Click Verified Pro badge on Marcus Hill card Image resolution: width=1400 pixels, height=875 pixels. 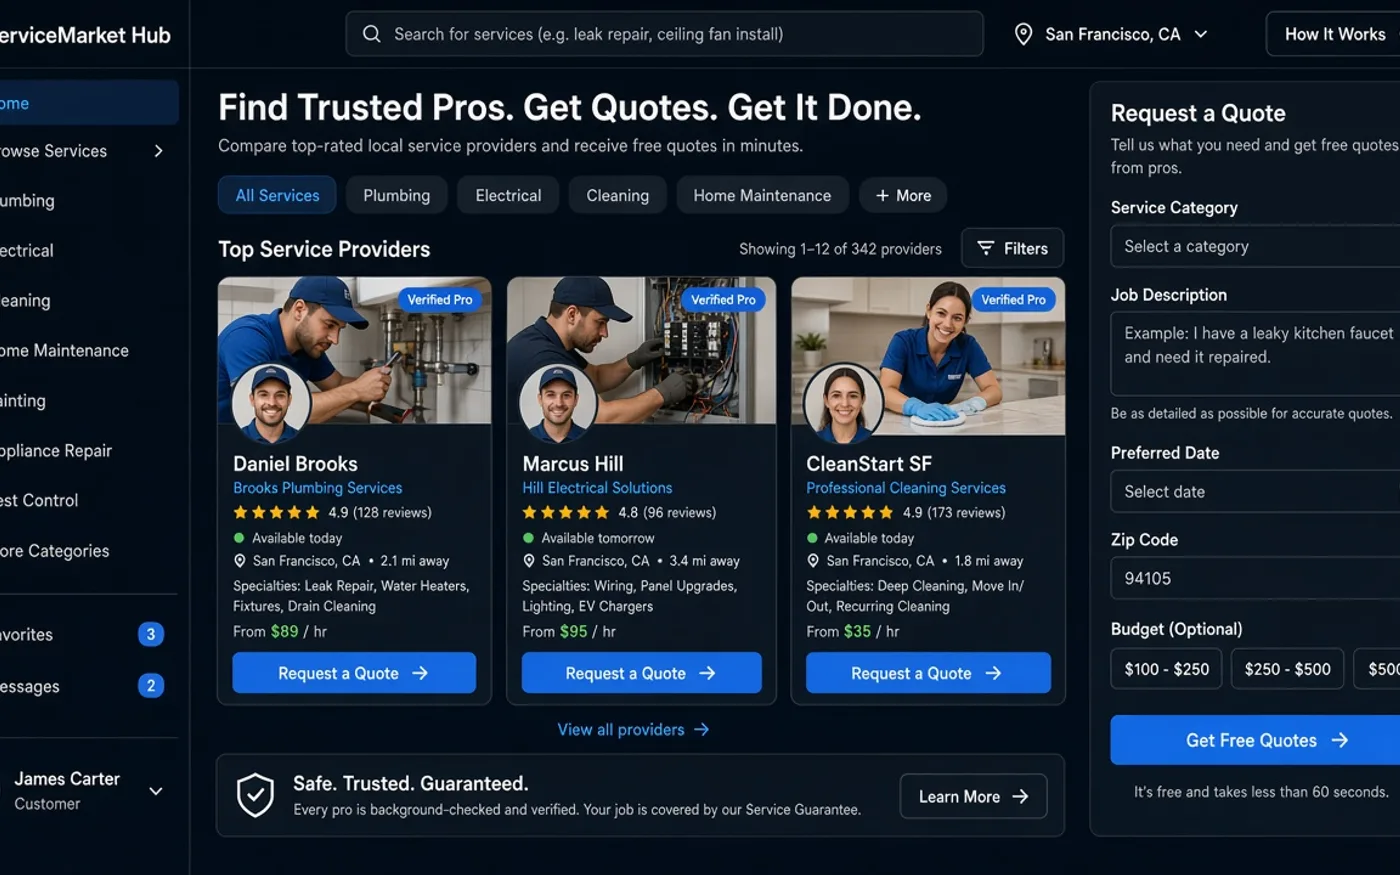click(723, 299)
